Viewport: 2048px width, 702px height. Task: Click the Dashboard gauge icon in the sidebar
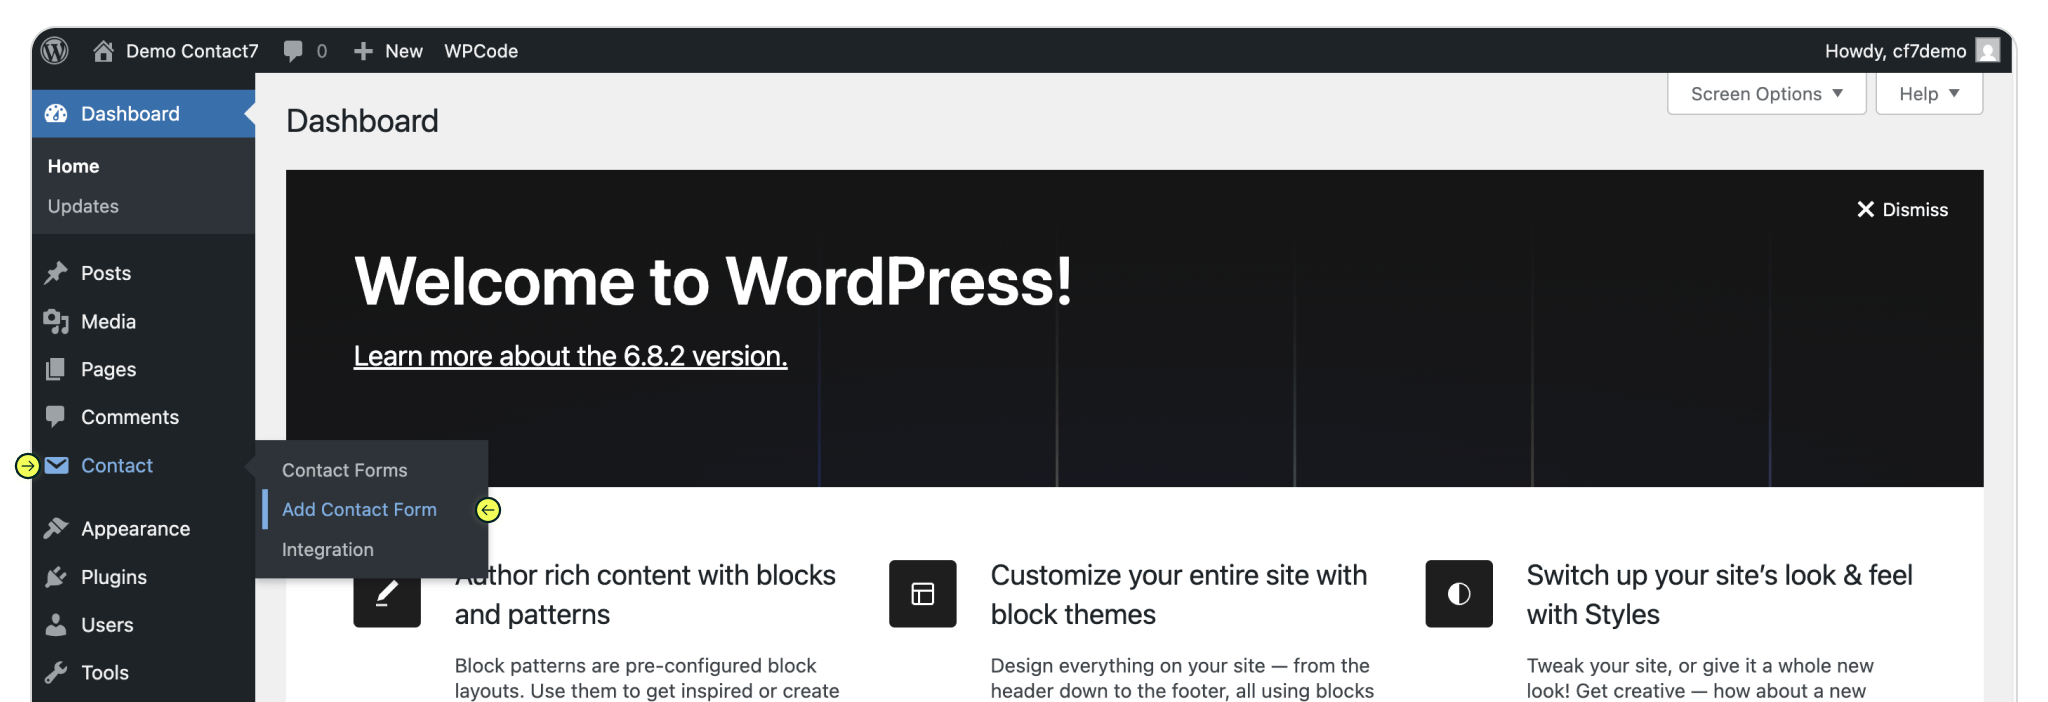tap(56, 114)
